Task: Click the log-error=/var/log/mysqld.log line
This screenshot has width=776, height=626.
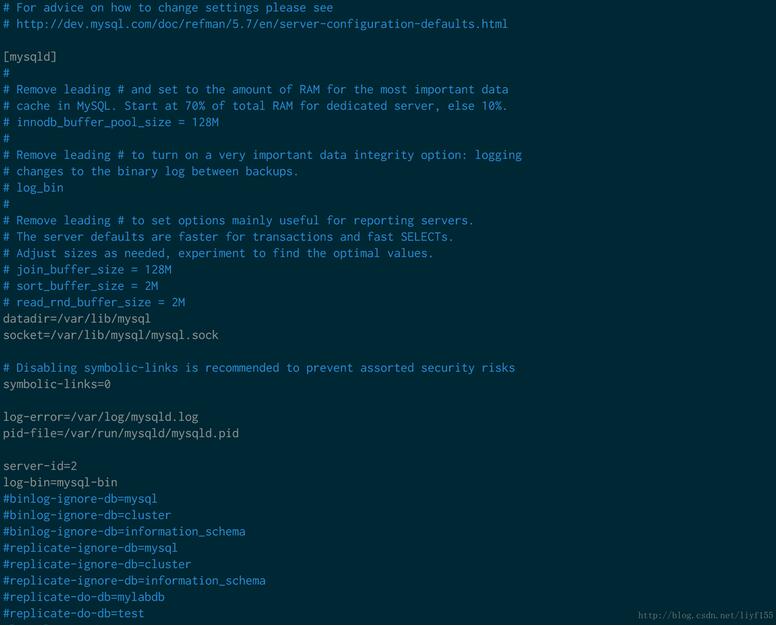Action: [100, 417]
